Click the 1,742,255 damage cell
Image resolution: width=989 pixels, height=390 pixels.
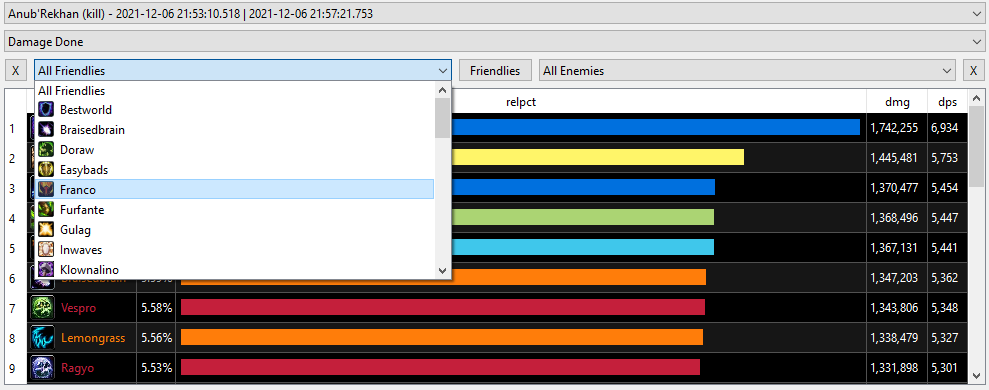coord(897,128)
